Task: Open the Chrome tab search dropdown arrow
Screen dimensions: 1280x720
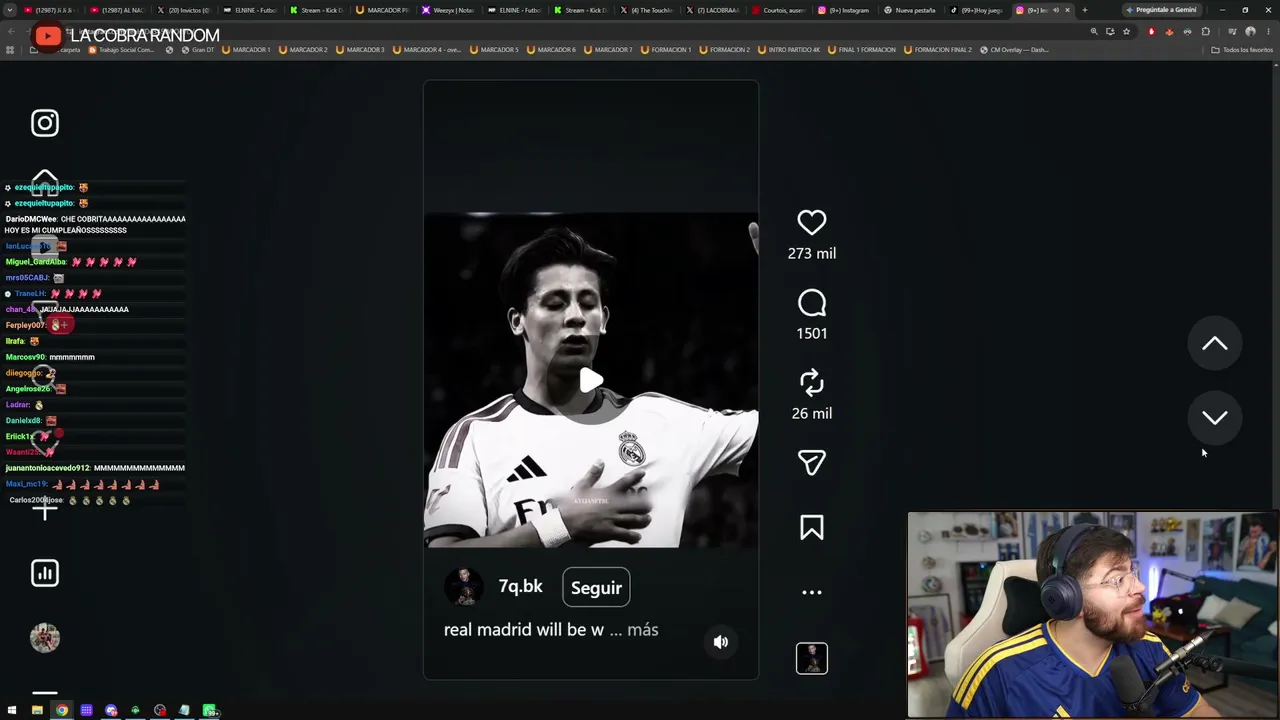Action: [9, 10]
